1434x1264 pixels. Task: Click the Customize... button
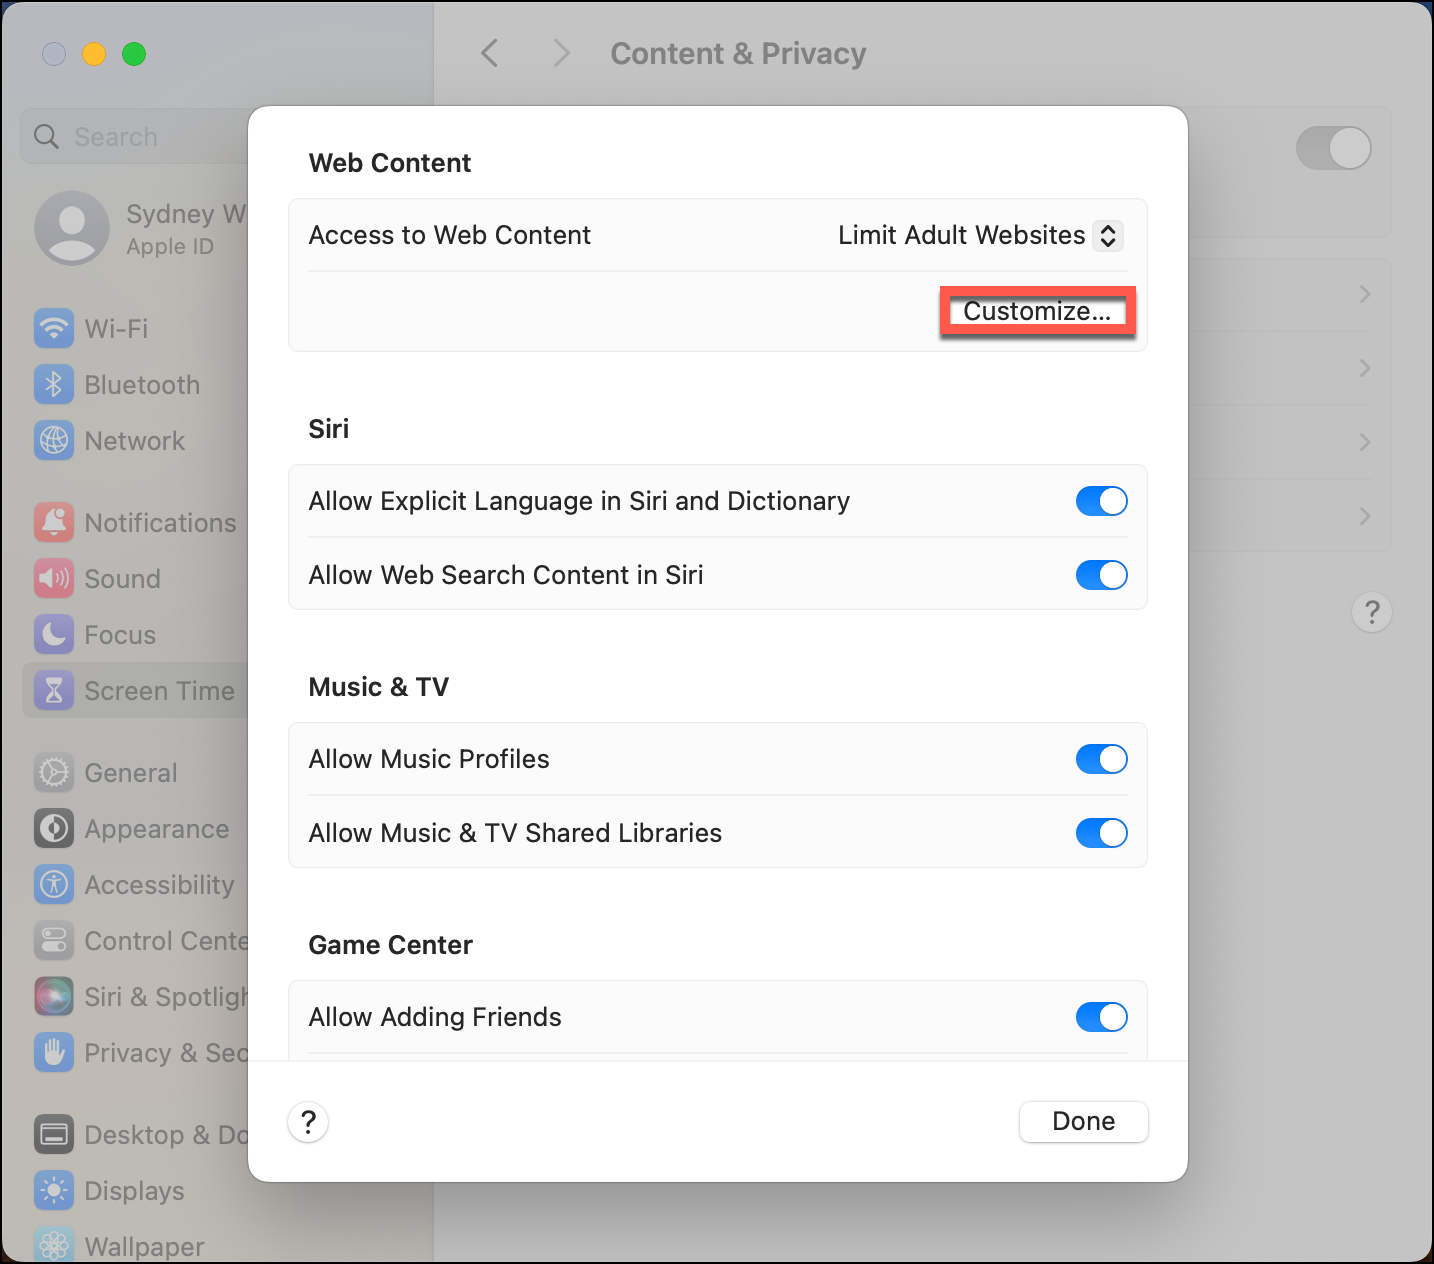(x=1037, y=311)
